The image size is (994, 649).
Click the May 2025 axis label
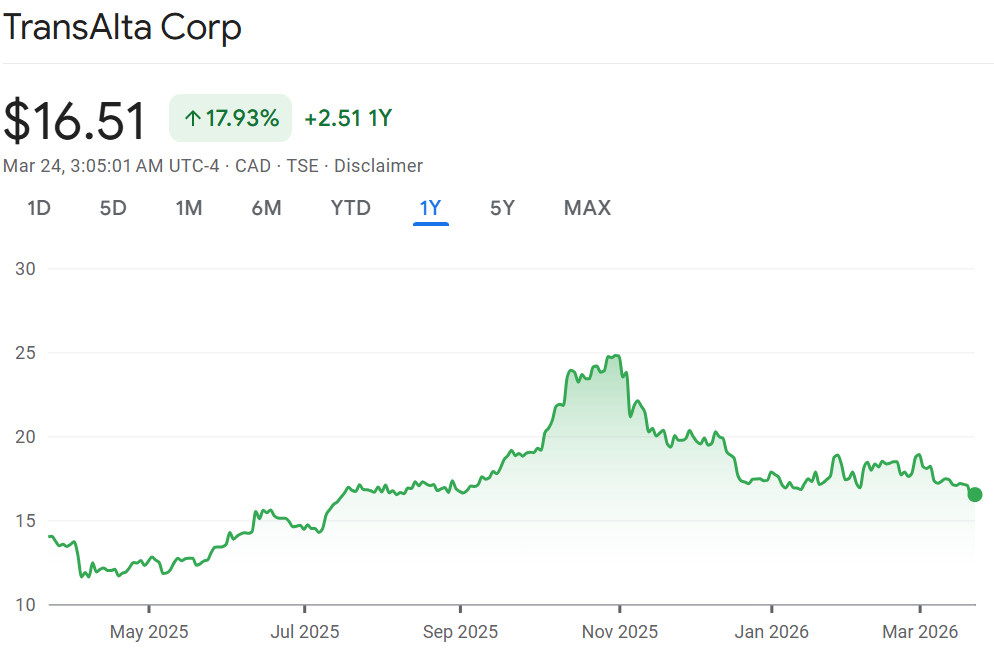point(149,632)
